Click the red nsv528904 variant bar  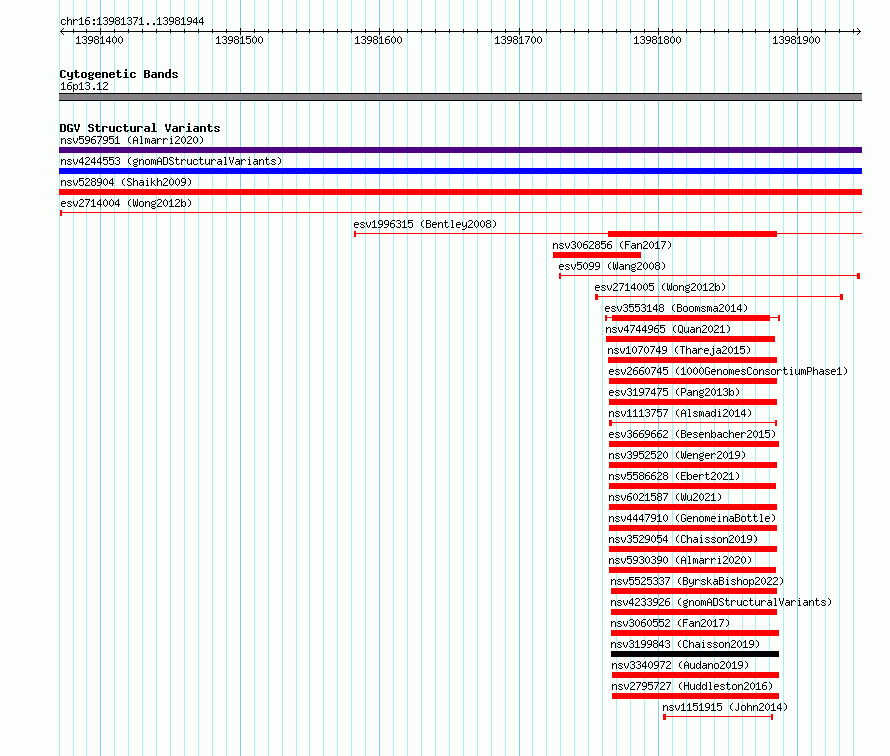[460, 192]
